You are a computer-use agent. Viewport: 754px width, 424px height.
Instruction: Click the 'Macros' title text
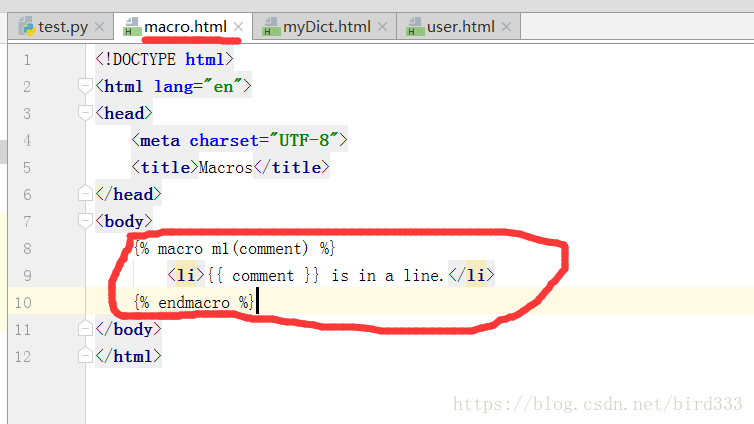pyautogui.click(x=226, y=168)
